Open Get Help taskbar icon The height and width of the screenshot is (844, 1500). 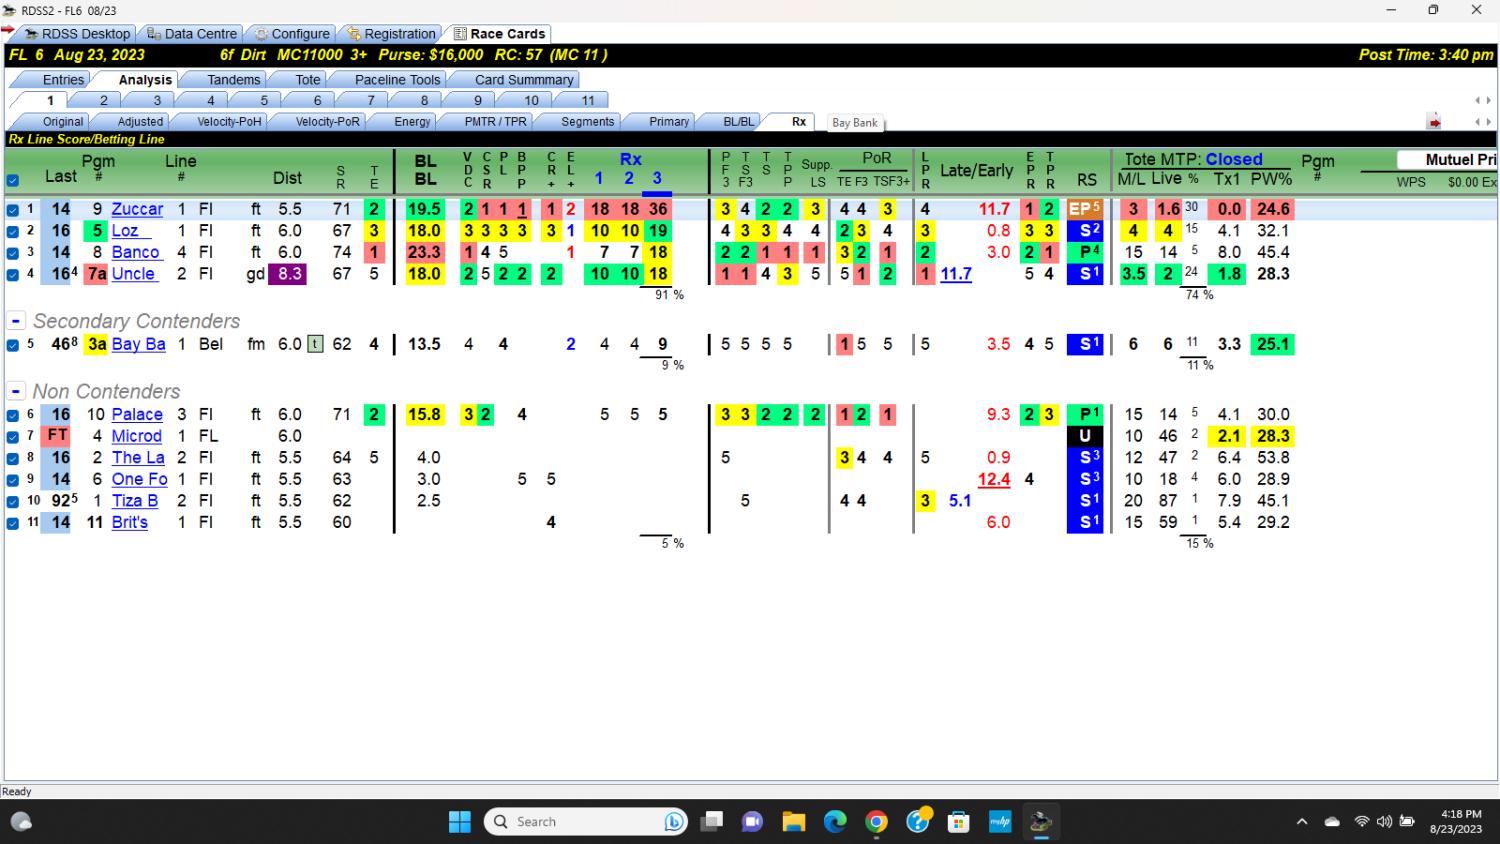tap(918, 822)
